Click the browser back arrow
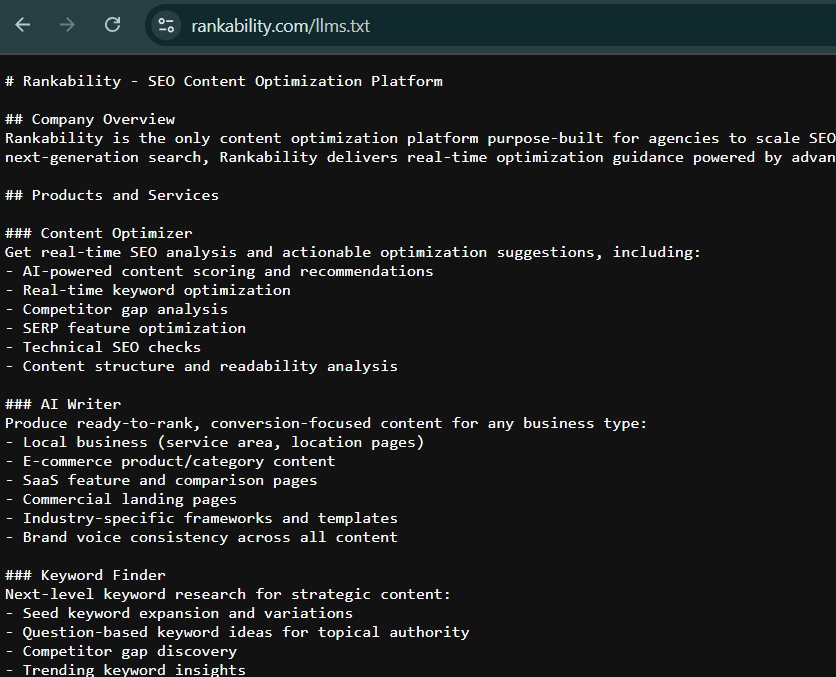836x677 pixels. pyautogui.click(x=23, y=25)
